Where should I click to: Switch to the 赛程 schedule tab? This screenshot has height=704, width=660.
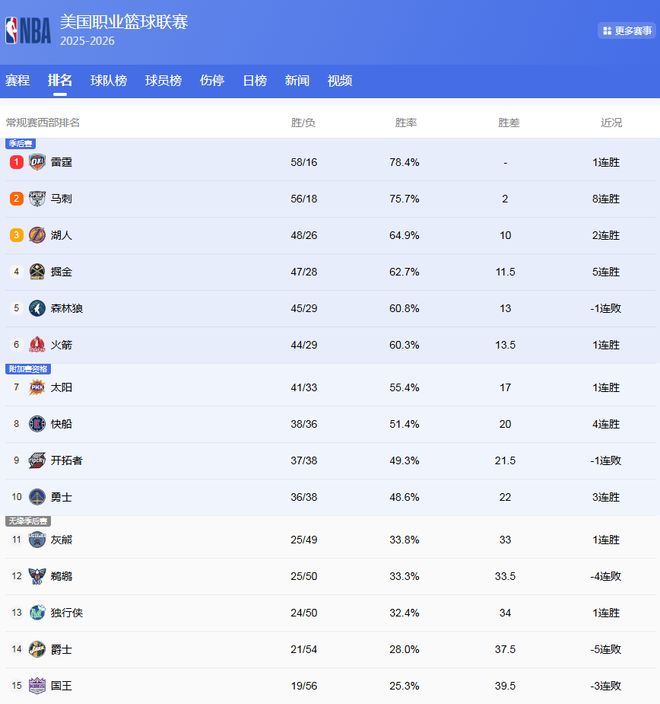17,81
